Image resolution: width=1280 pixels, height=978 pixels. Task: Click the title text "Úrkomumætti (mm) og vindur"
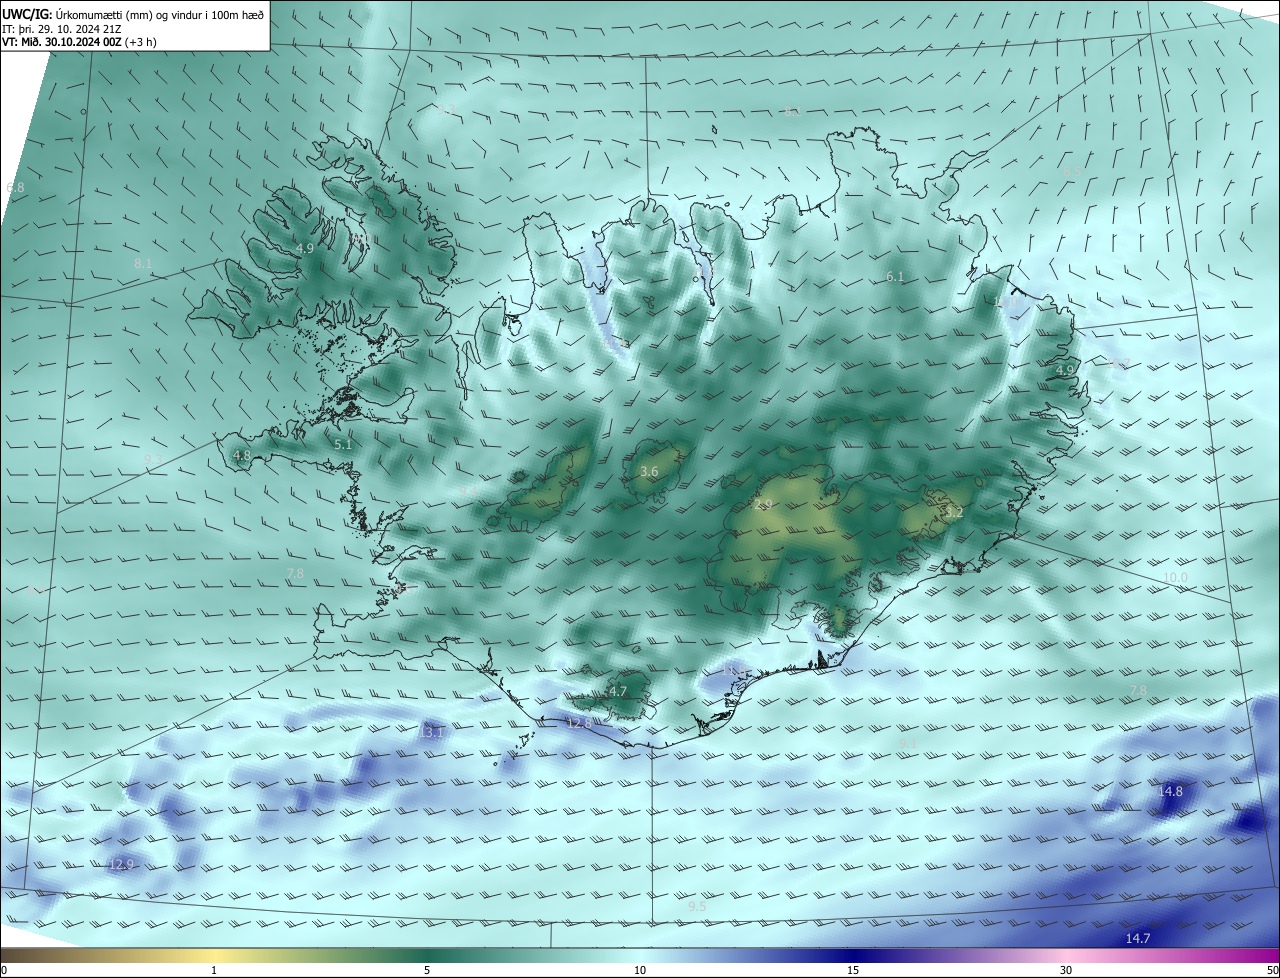point(128,14)
